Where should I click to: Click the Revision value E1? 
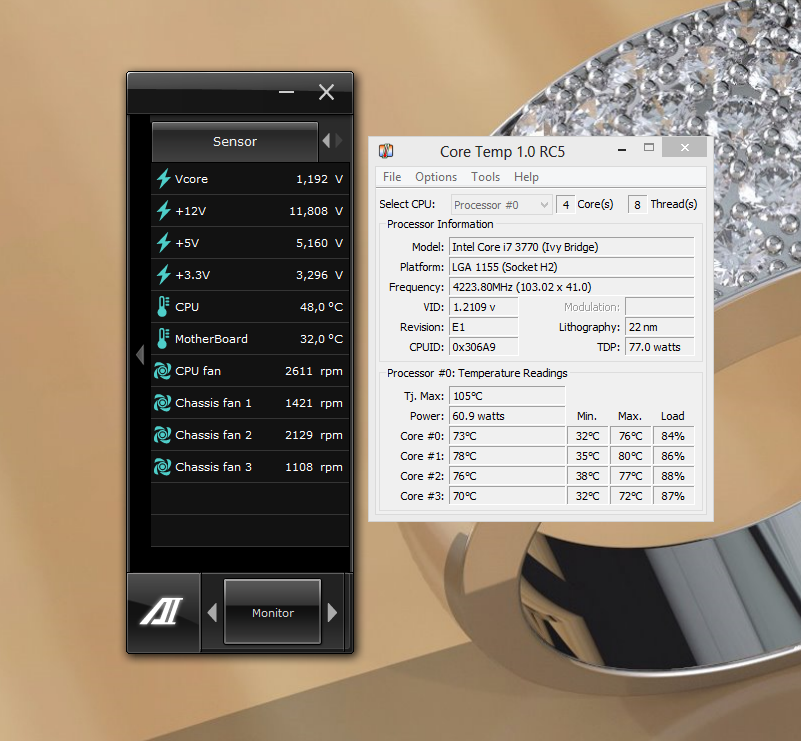pos(484,327)
